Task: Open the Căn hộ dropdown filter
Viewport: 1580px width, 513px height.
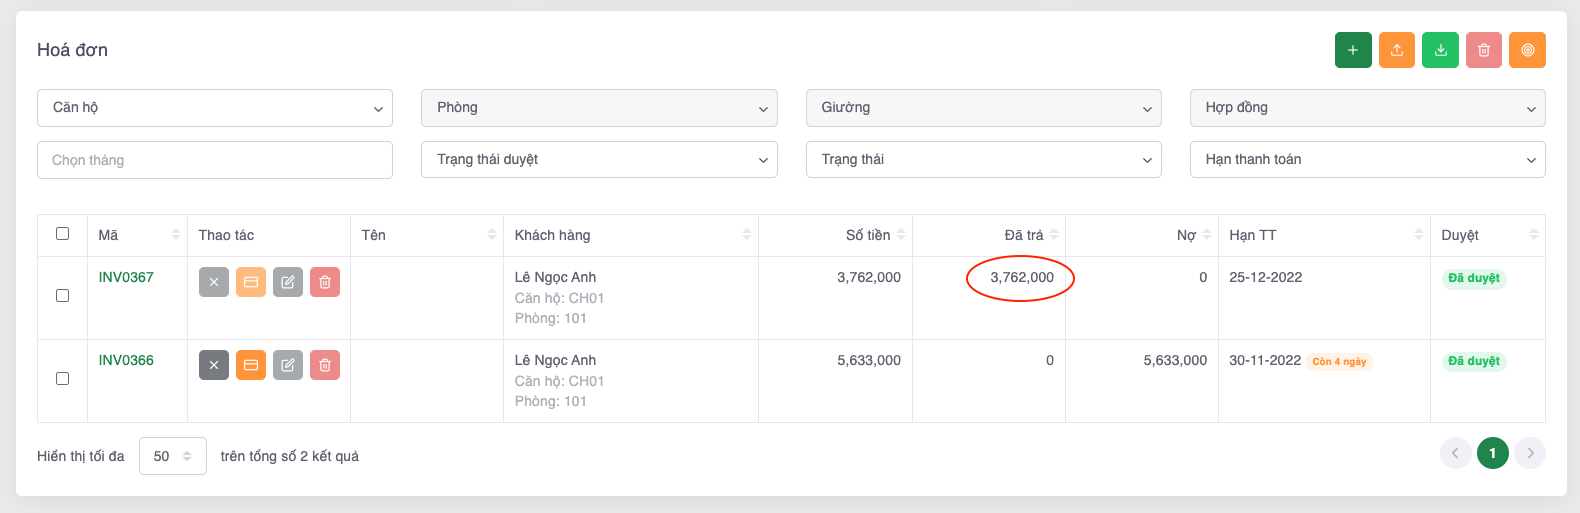Action: [x=215, y=108]
